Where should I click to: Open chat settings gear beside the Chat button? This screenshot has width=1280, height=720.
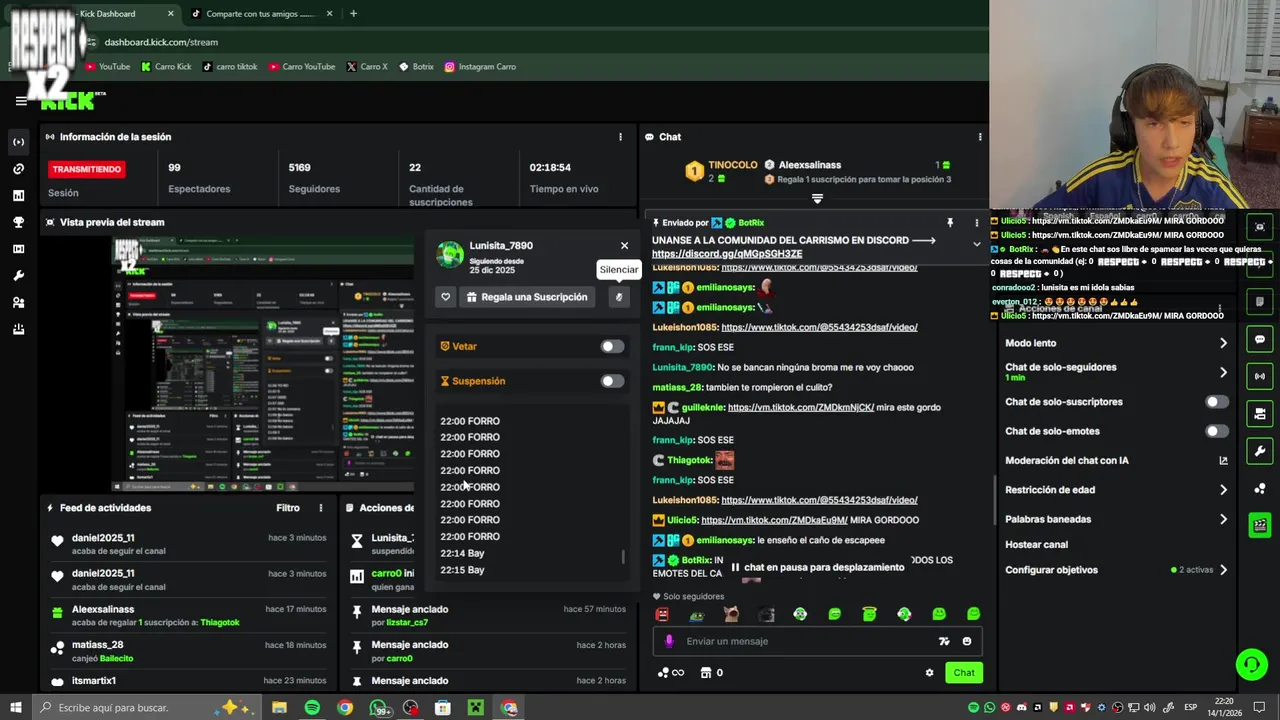pyautogui.click(x=929, y=673)
